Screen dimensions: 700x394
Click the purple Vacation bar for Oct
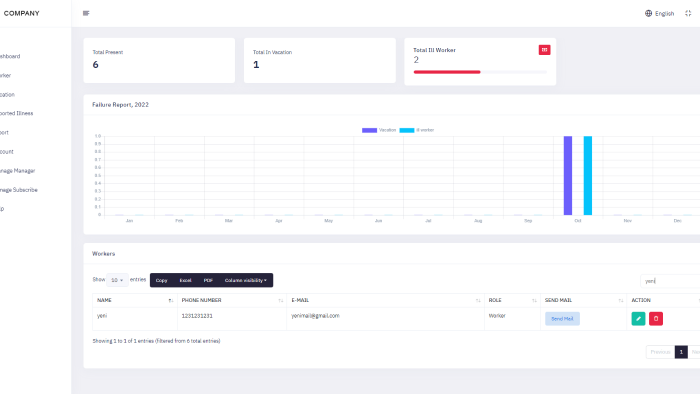pyautogui.click(x=568, y=175)
